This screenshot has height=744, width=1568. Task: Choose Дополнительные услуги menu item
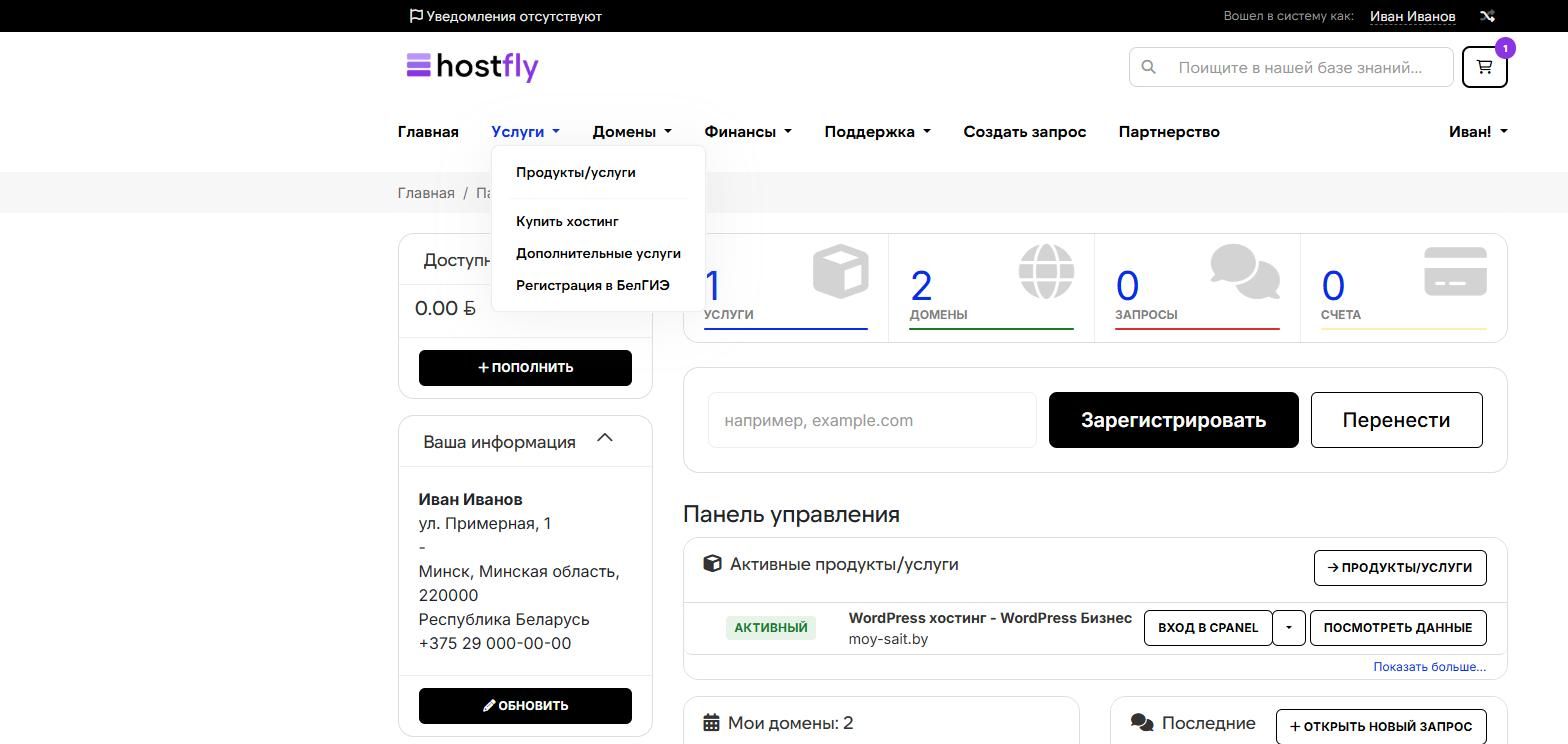pos(598,253)
